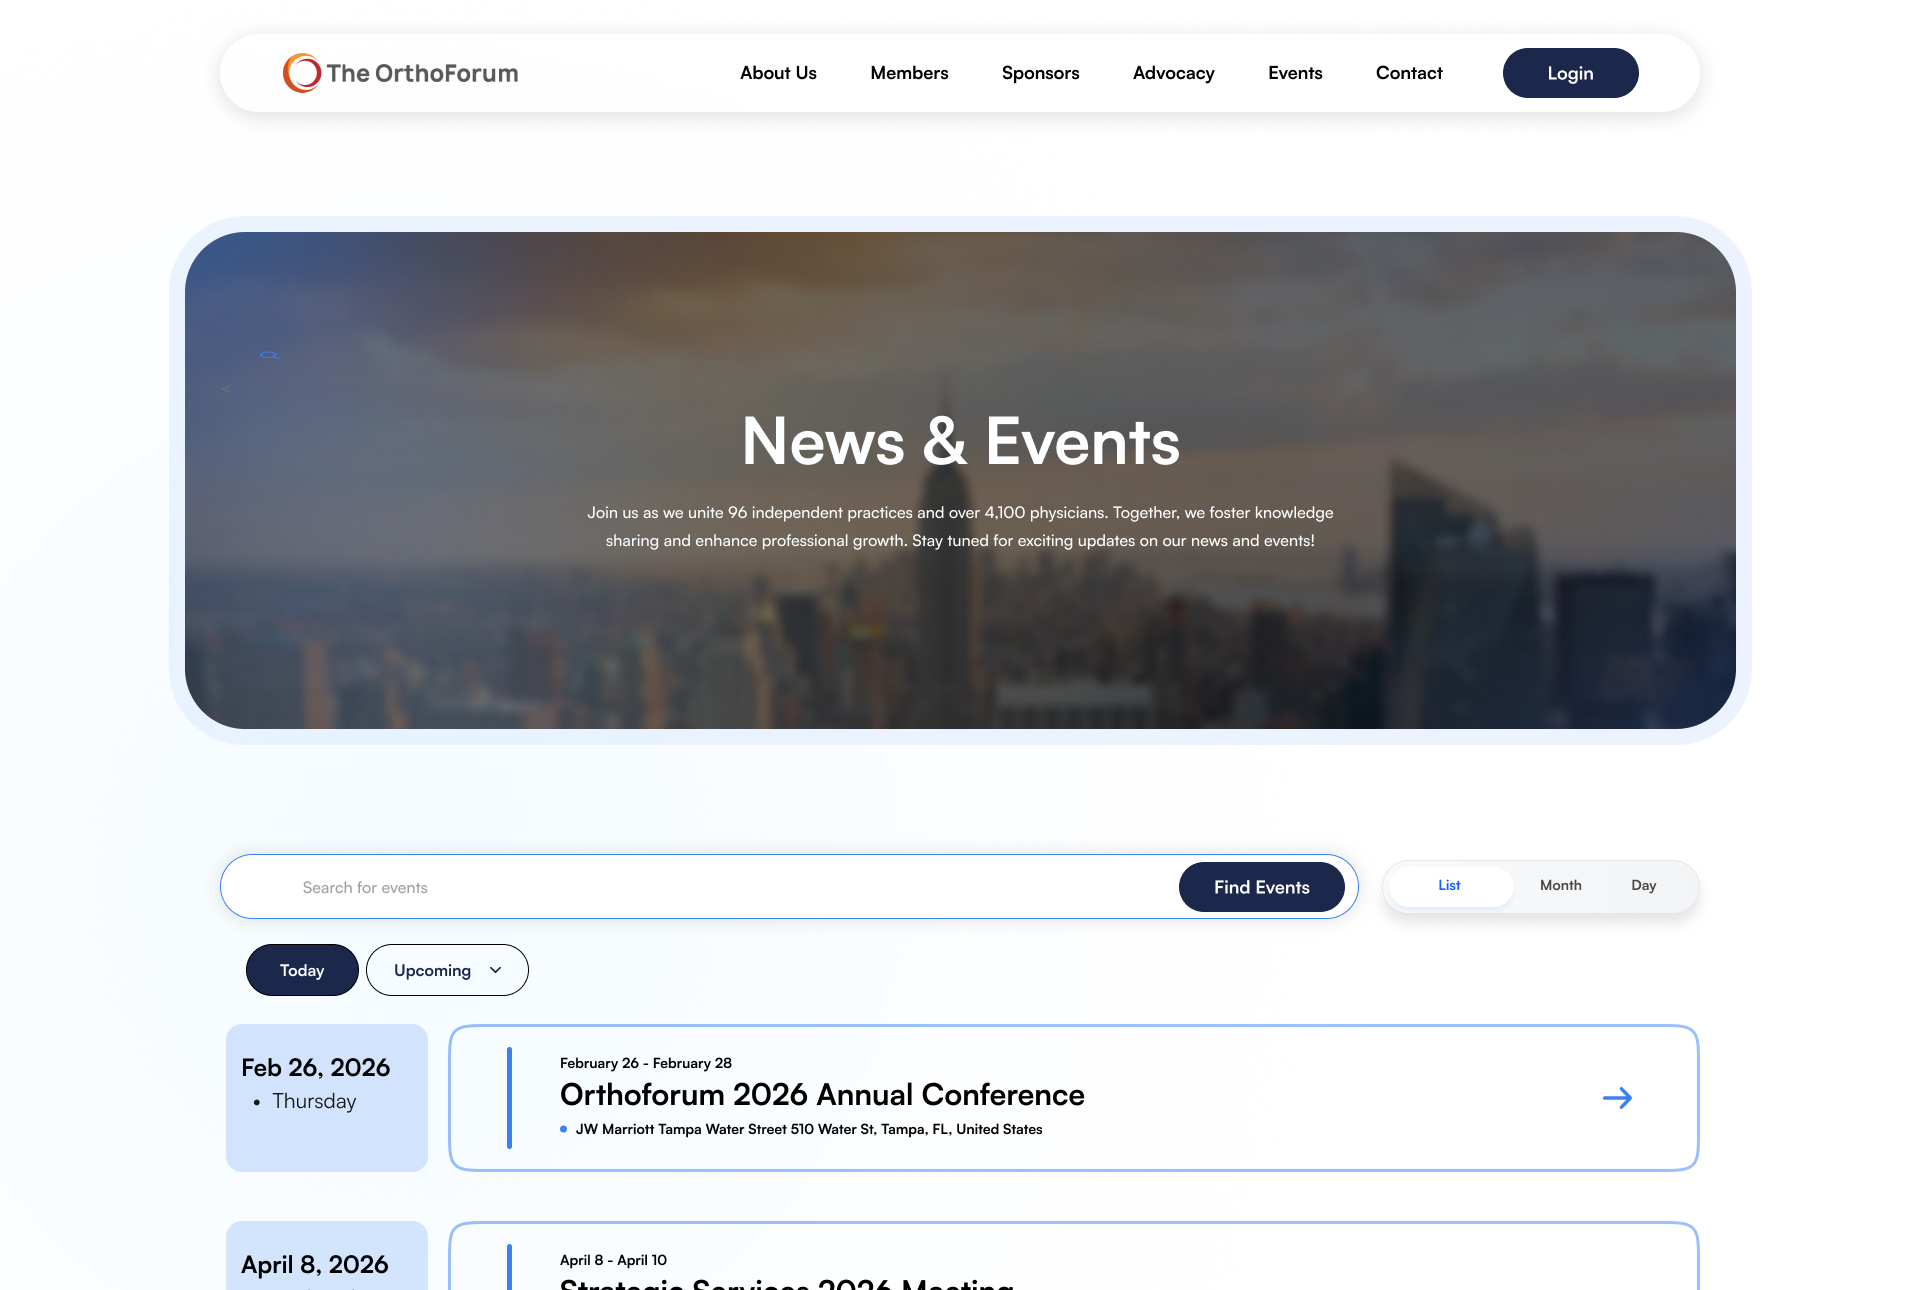Click the small left chevron in hero banner
The height and width of the screenshot is (1290, 1920).
coord(226,389)
